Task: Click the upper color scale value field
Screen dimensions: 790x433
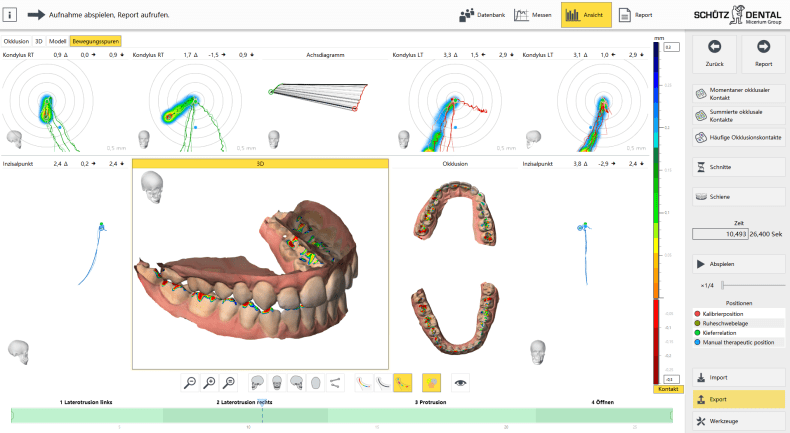Action: click(x=671, y=47)
